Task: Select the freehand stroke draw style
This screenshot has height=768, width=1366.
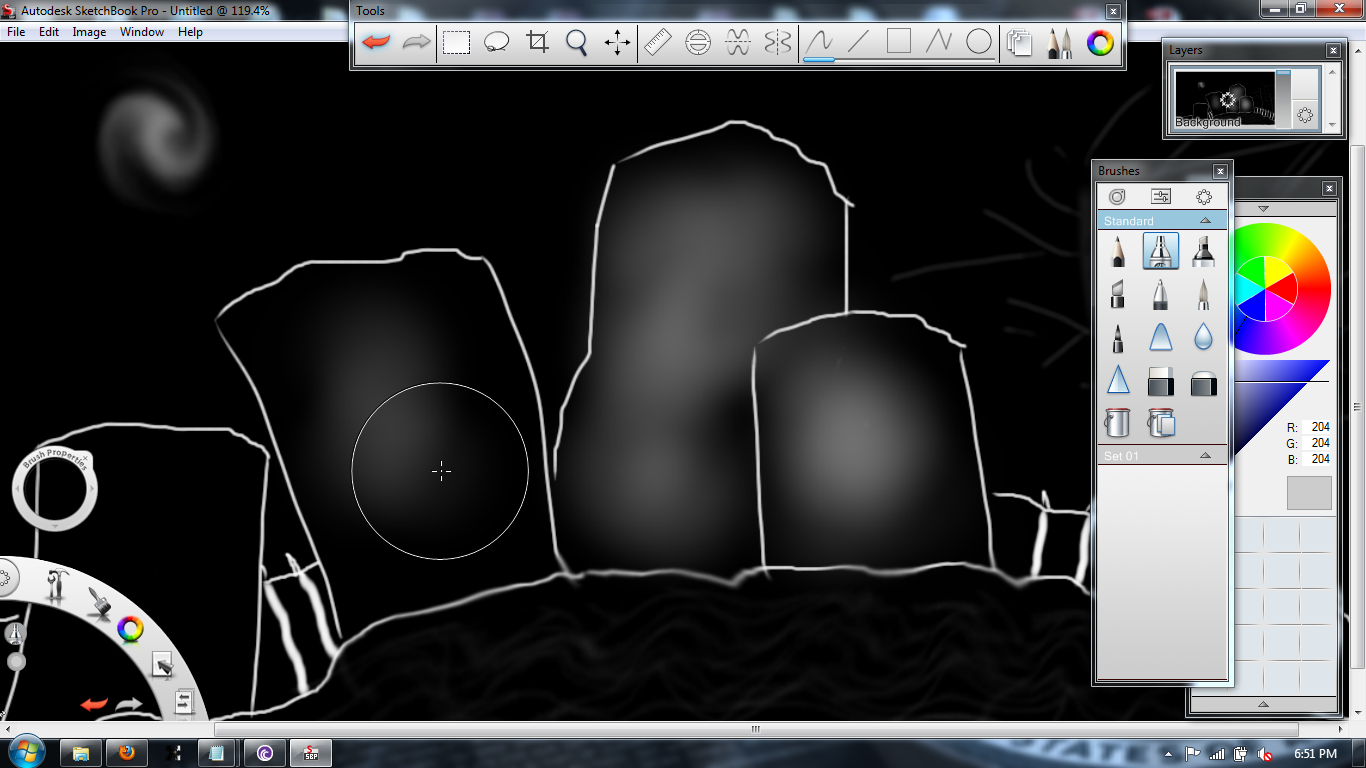Action: point(820,42)
